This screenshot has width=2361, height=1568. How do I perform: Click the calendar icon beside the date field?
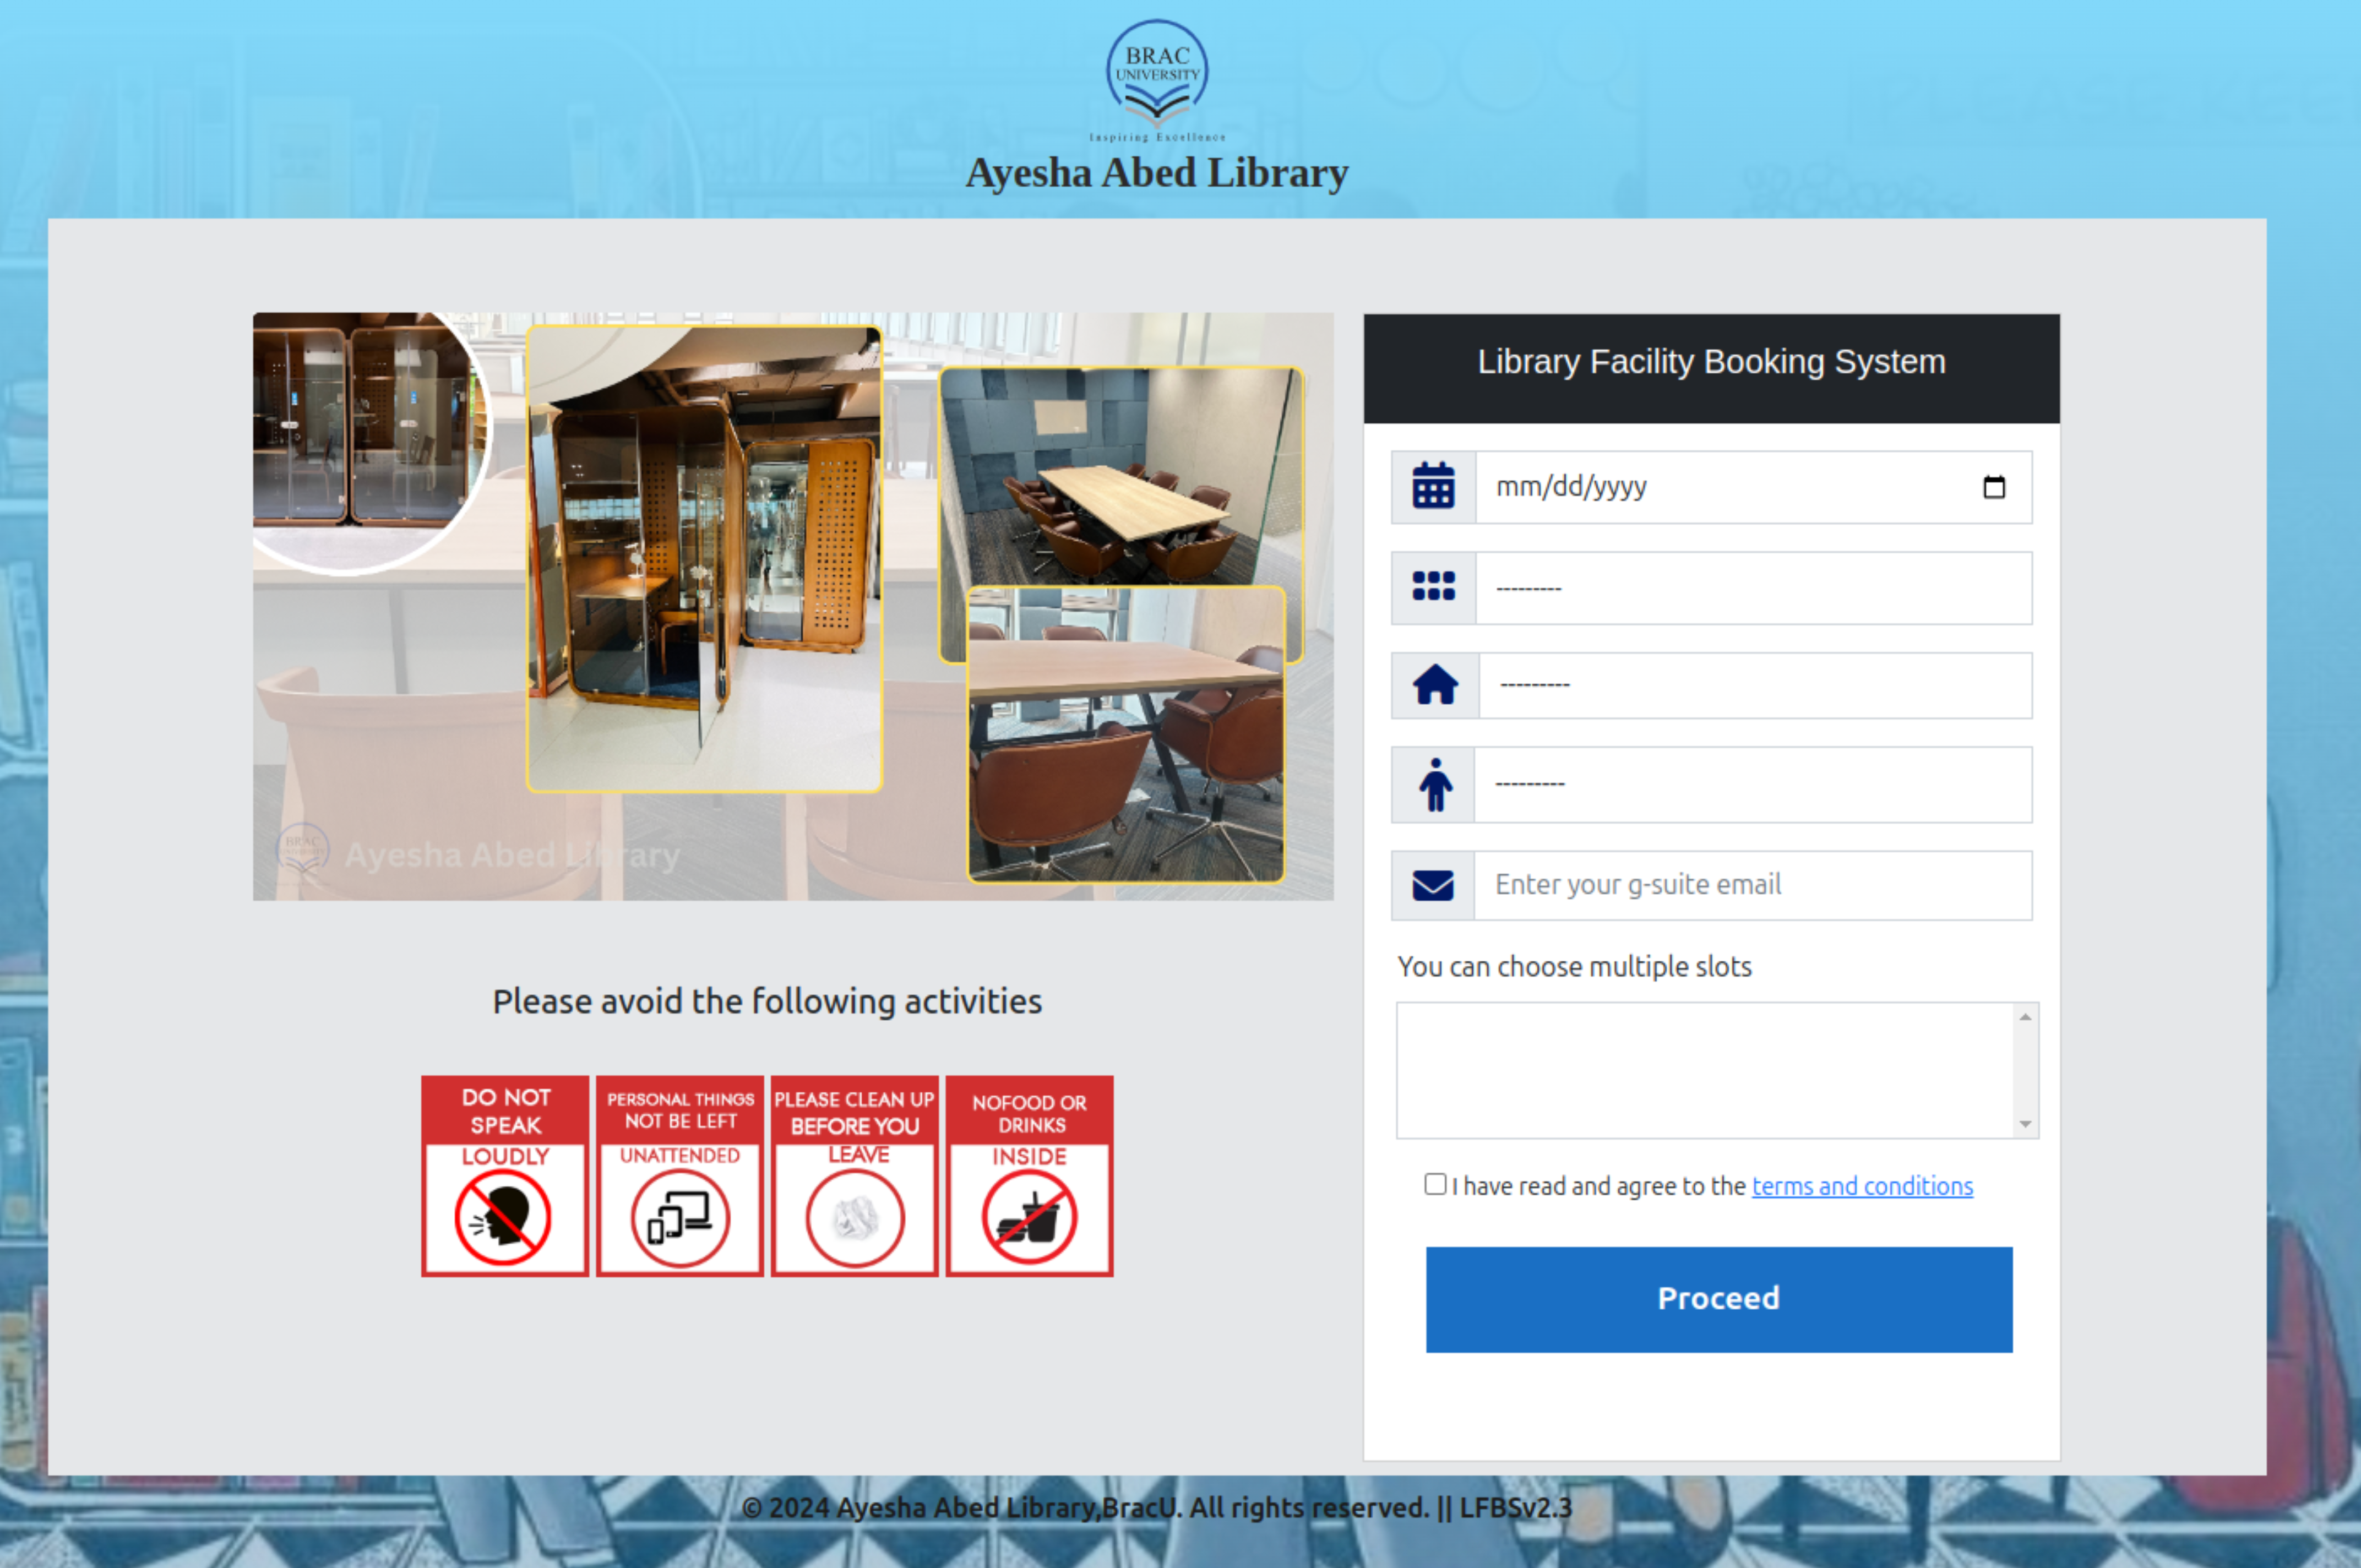[x=1433, y=487]
